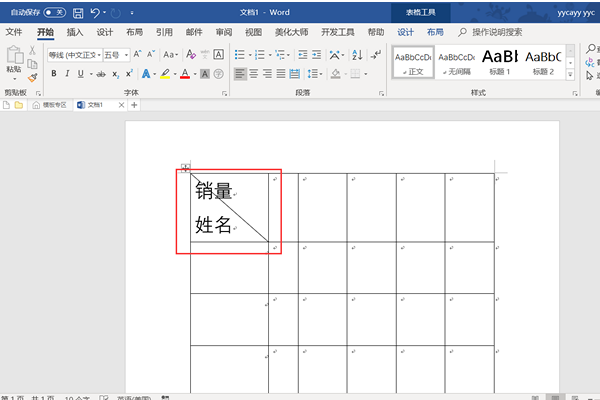Click the Align Right icon

267,73
